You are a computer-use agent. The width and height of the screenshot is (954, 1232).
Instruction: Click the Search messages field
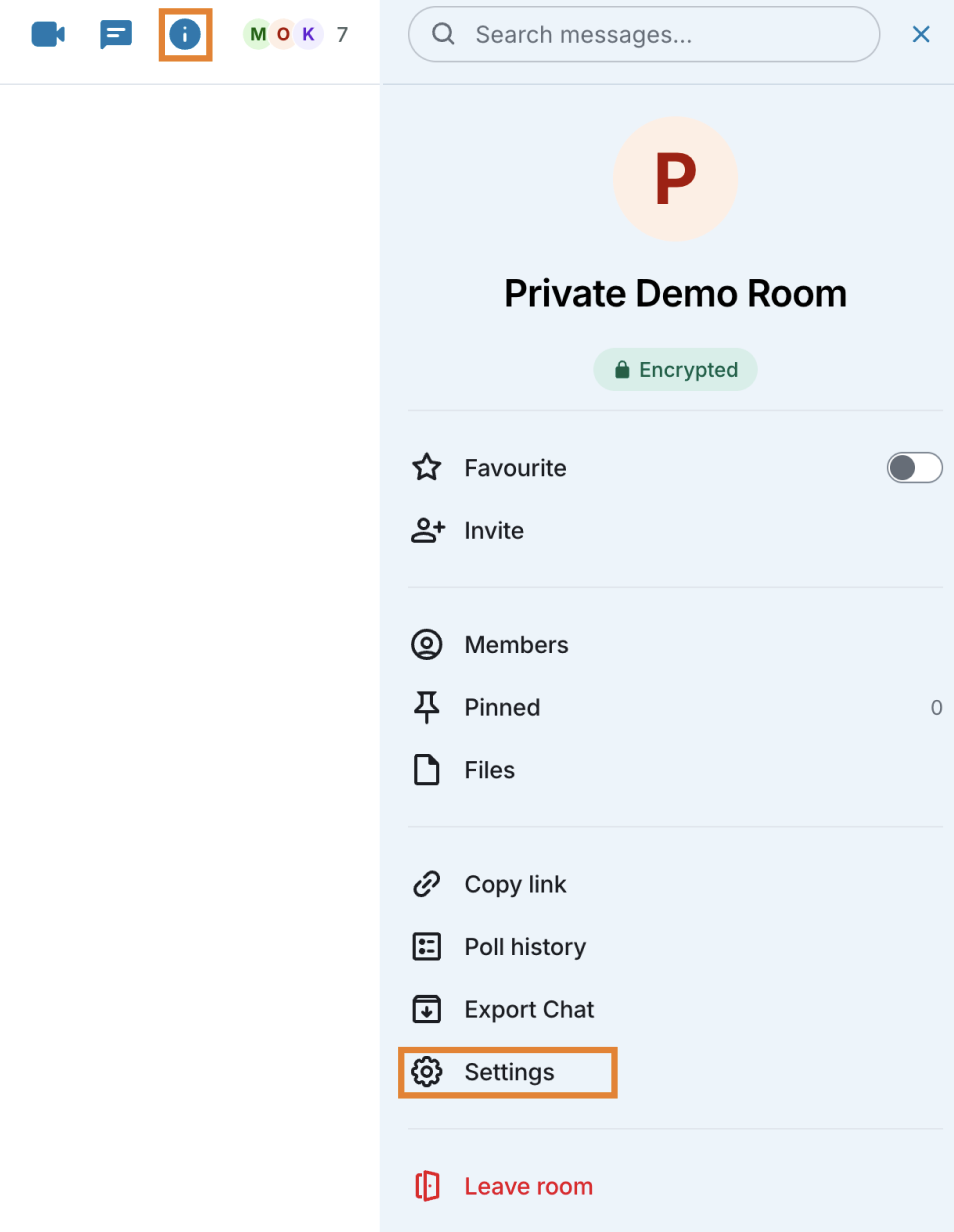(660, 35)
